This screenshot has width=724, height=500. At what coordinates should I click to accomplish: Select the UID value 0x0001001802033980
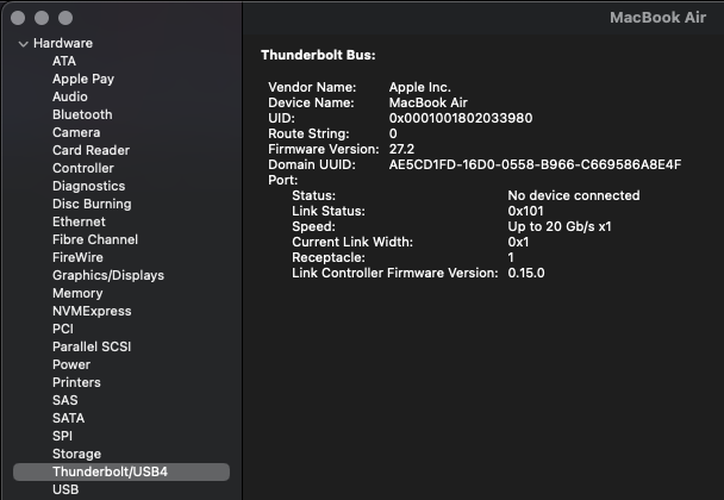click(460, 118)
